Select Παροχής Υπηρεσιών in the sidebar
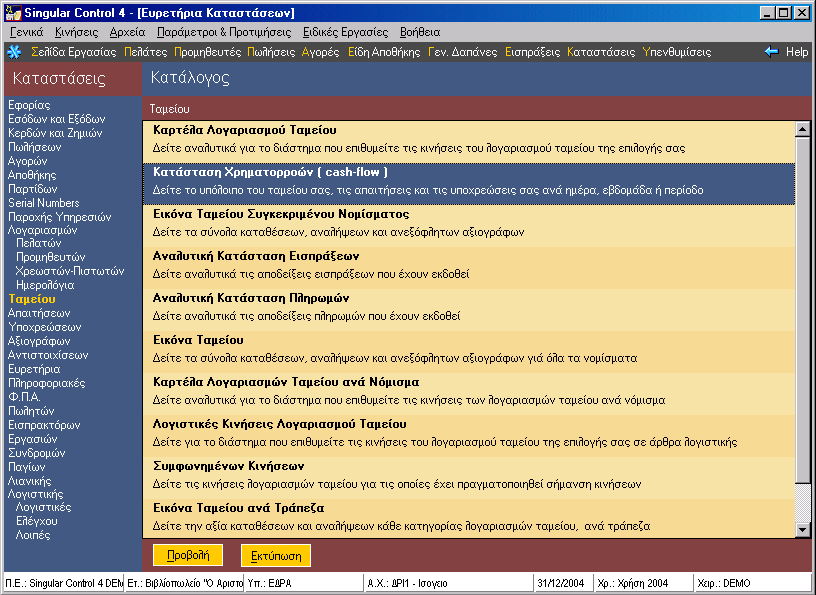The image size is (816, 595). tap(60, 217)
